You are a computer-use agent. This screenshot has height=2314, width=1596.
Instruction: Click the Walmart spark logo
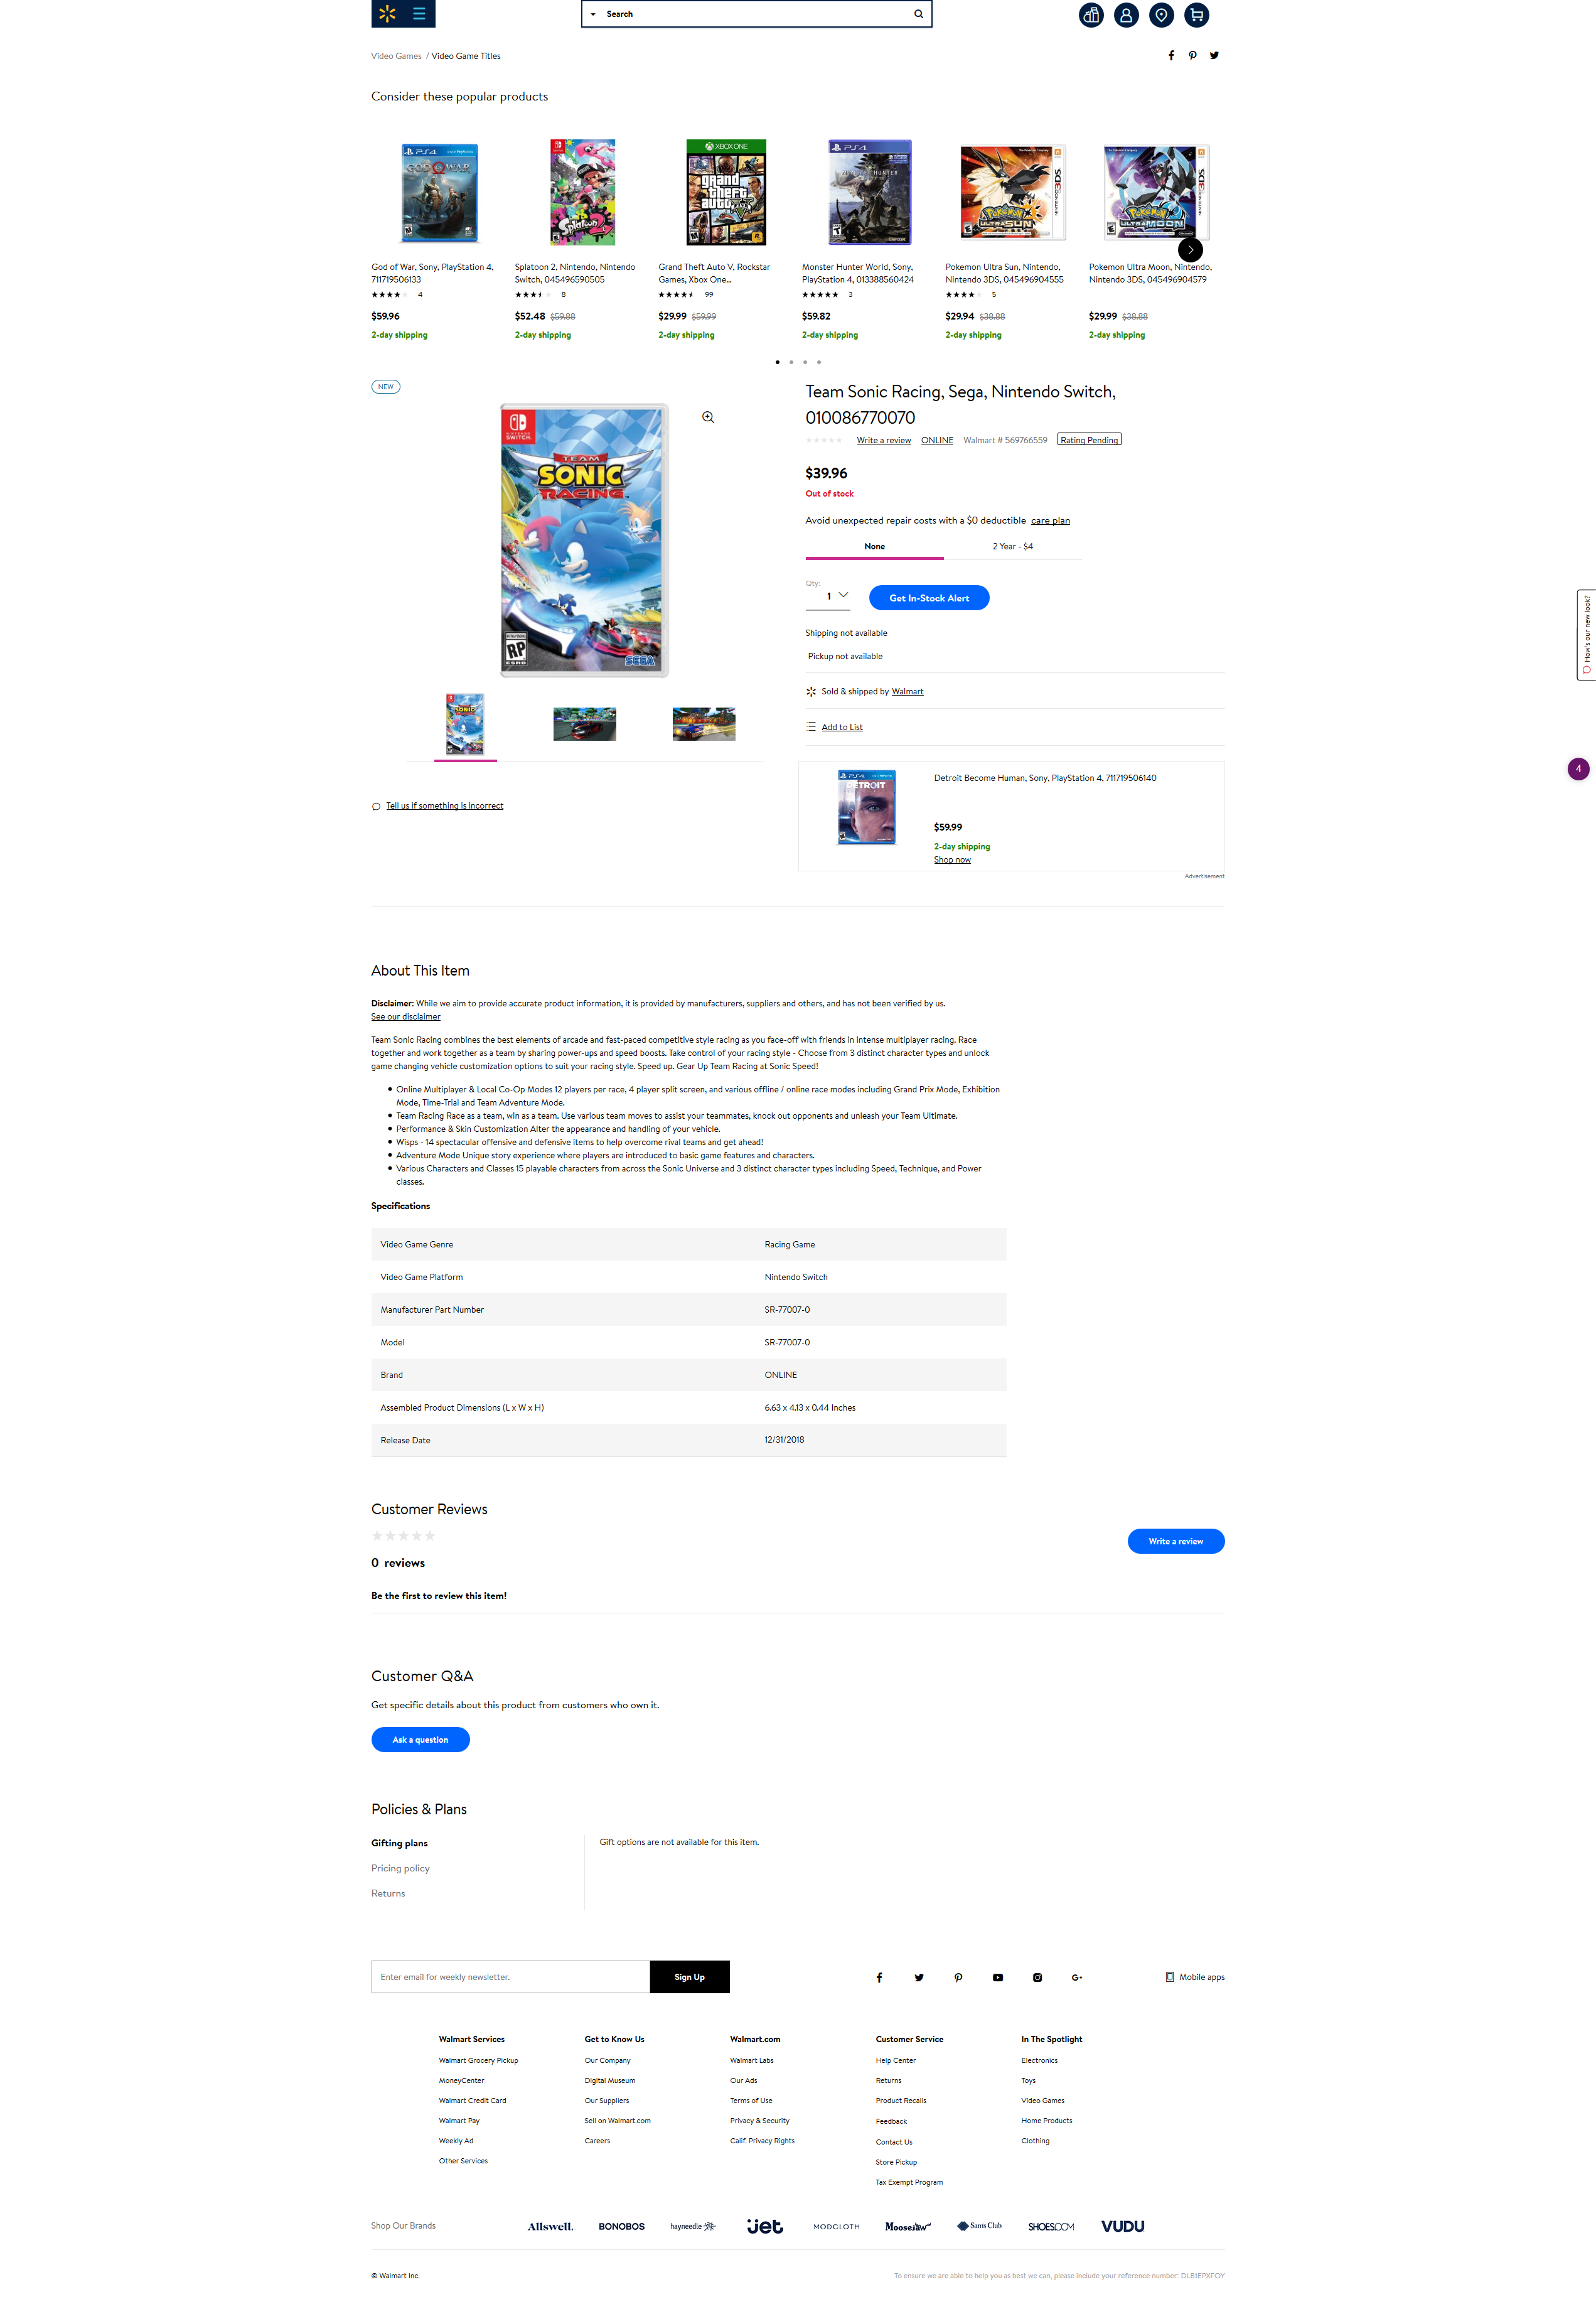point(387,14)
